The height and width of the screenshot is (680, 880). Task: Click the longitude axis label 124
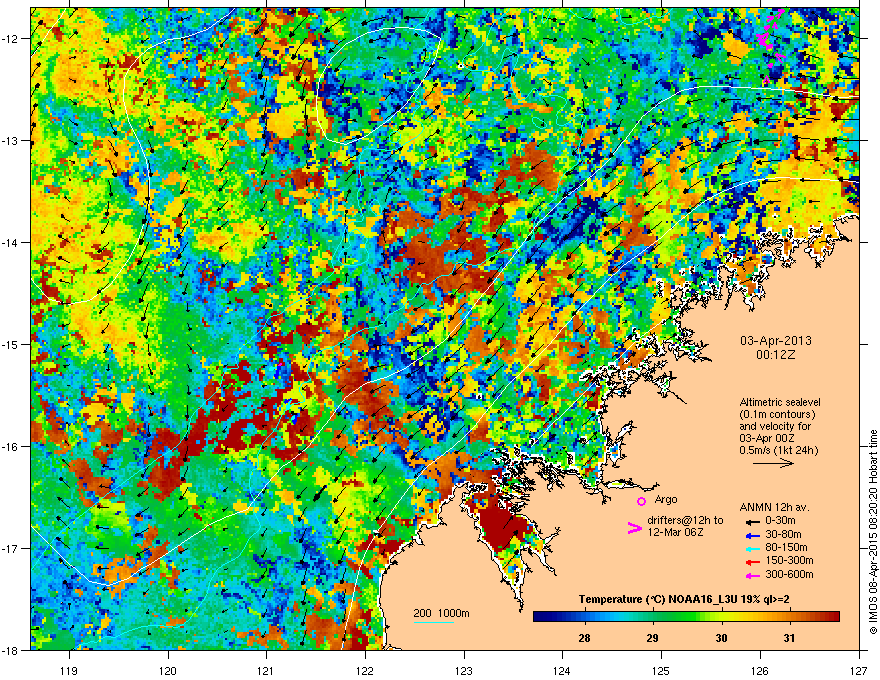point(562,670)
